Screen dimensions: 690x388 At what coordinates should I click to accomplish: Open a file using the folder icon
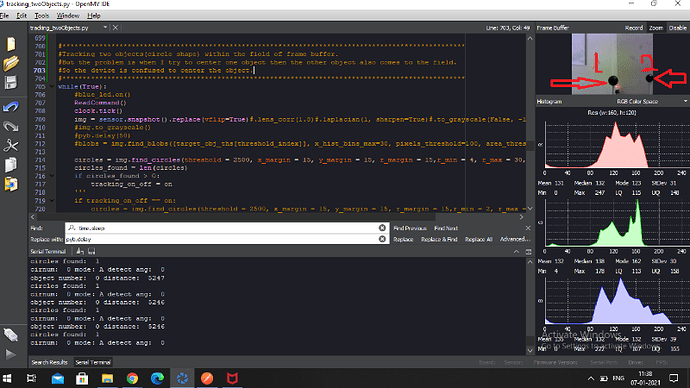click(x=11, y=63)
